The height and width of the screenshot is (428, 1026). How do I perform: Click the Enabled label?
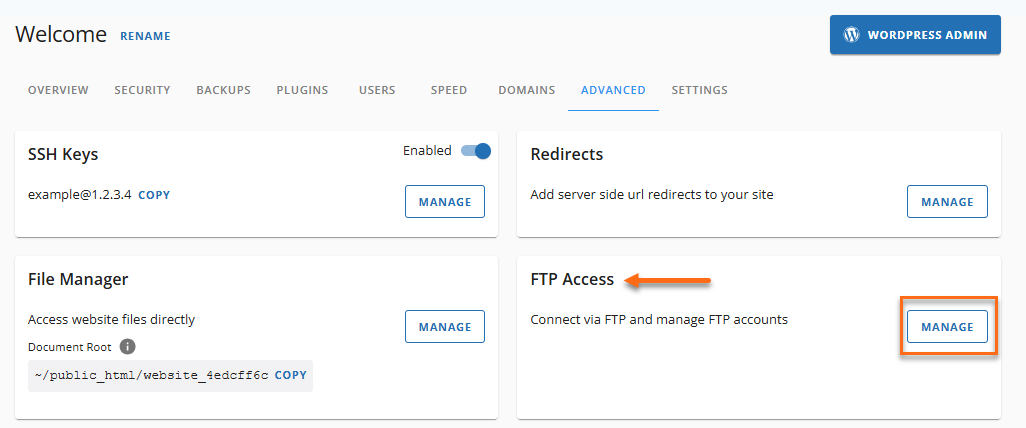click(x=427, y=151)
